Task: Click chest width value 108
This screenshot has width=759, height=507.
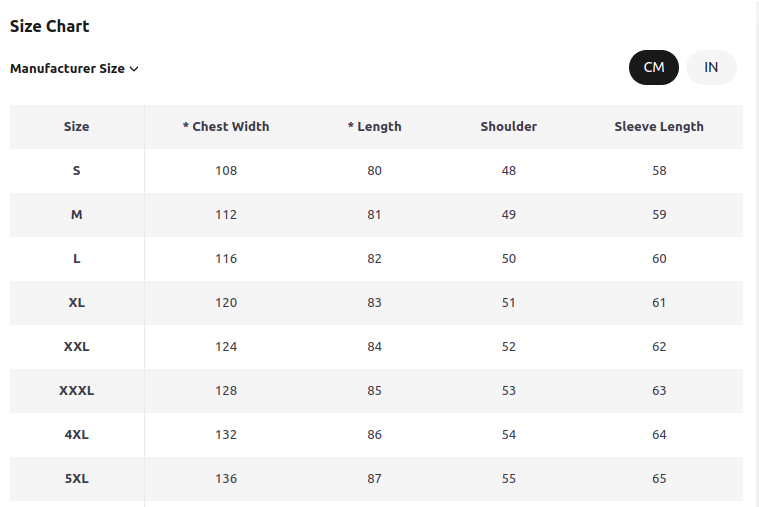Action: pyautogui.click(x=226, y=171)
